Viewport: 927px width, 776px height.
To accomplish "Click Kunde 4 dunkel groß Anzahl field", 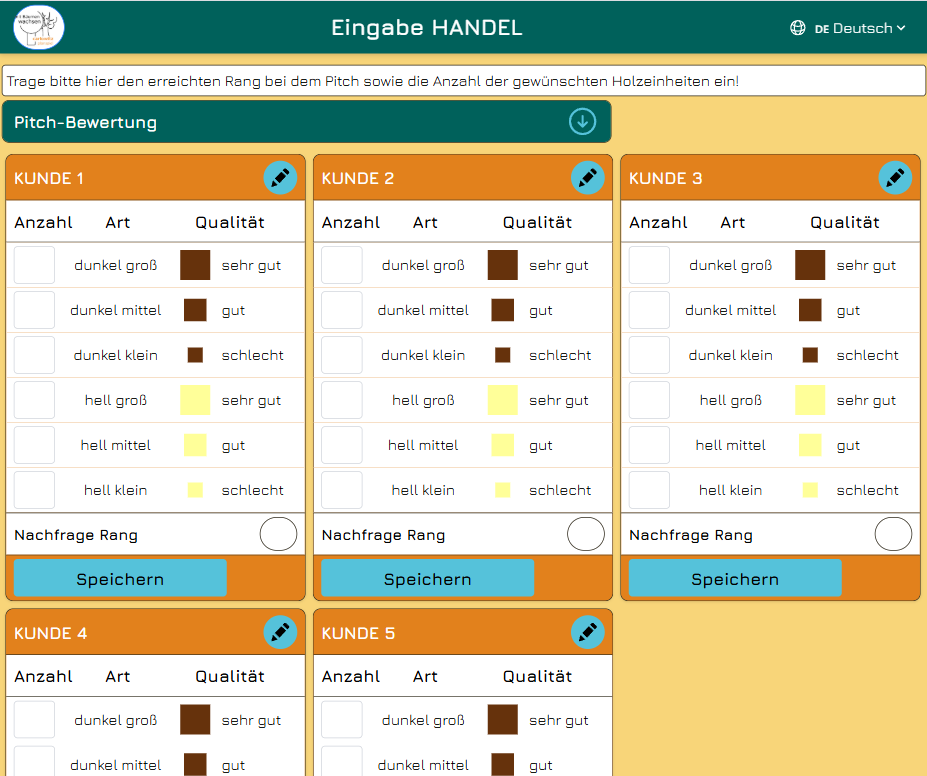I will (x=34, y=719).
